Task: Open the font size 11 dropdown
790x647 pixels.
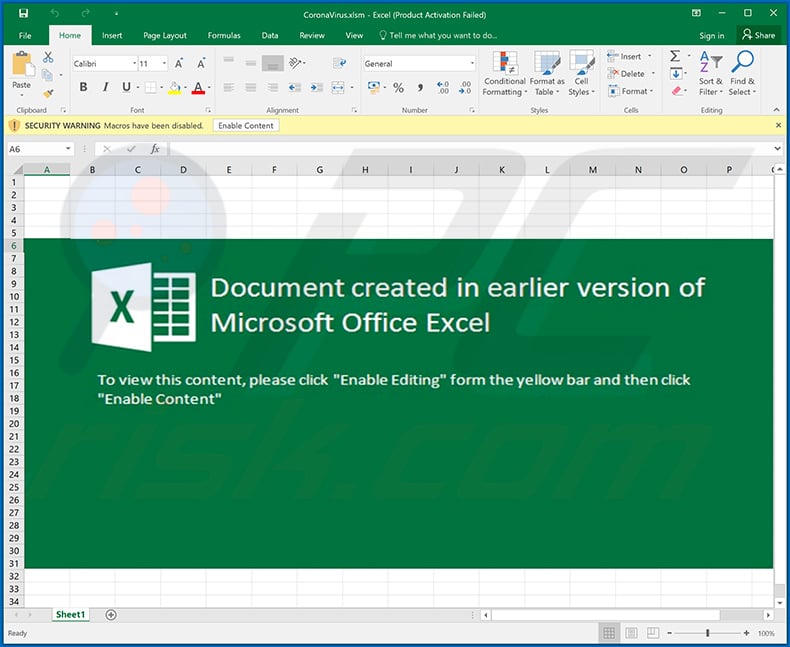Action: 164,63
